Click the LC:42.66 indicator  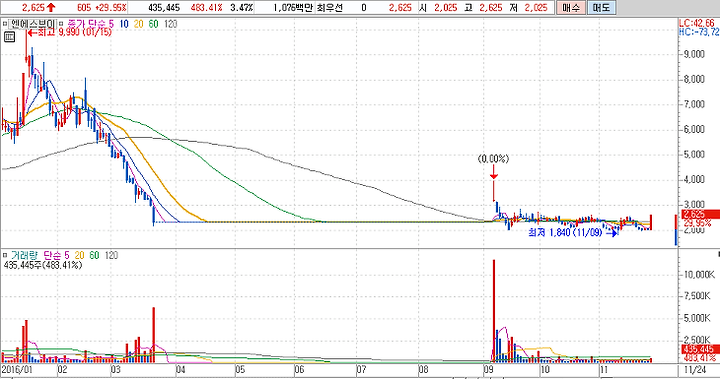pyautogui.click(x=698, y=23)
